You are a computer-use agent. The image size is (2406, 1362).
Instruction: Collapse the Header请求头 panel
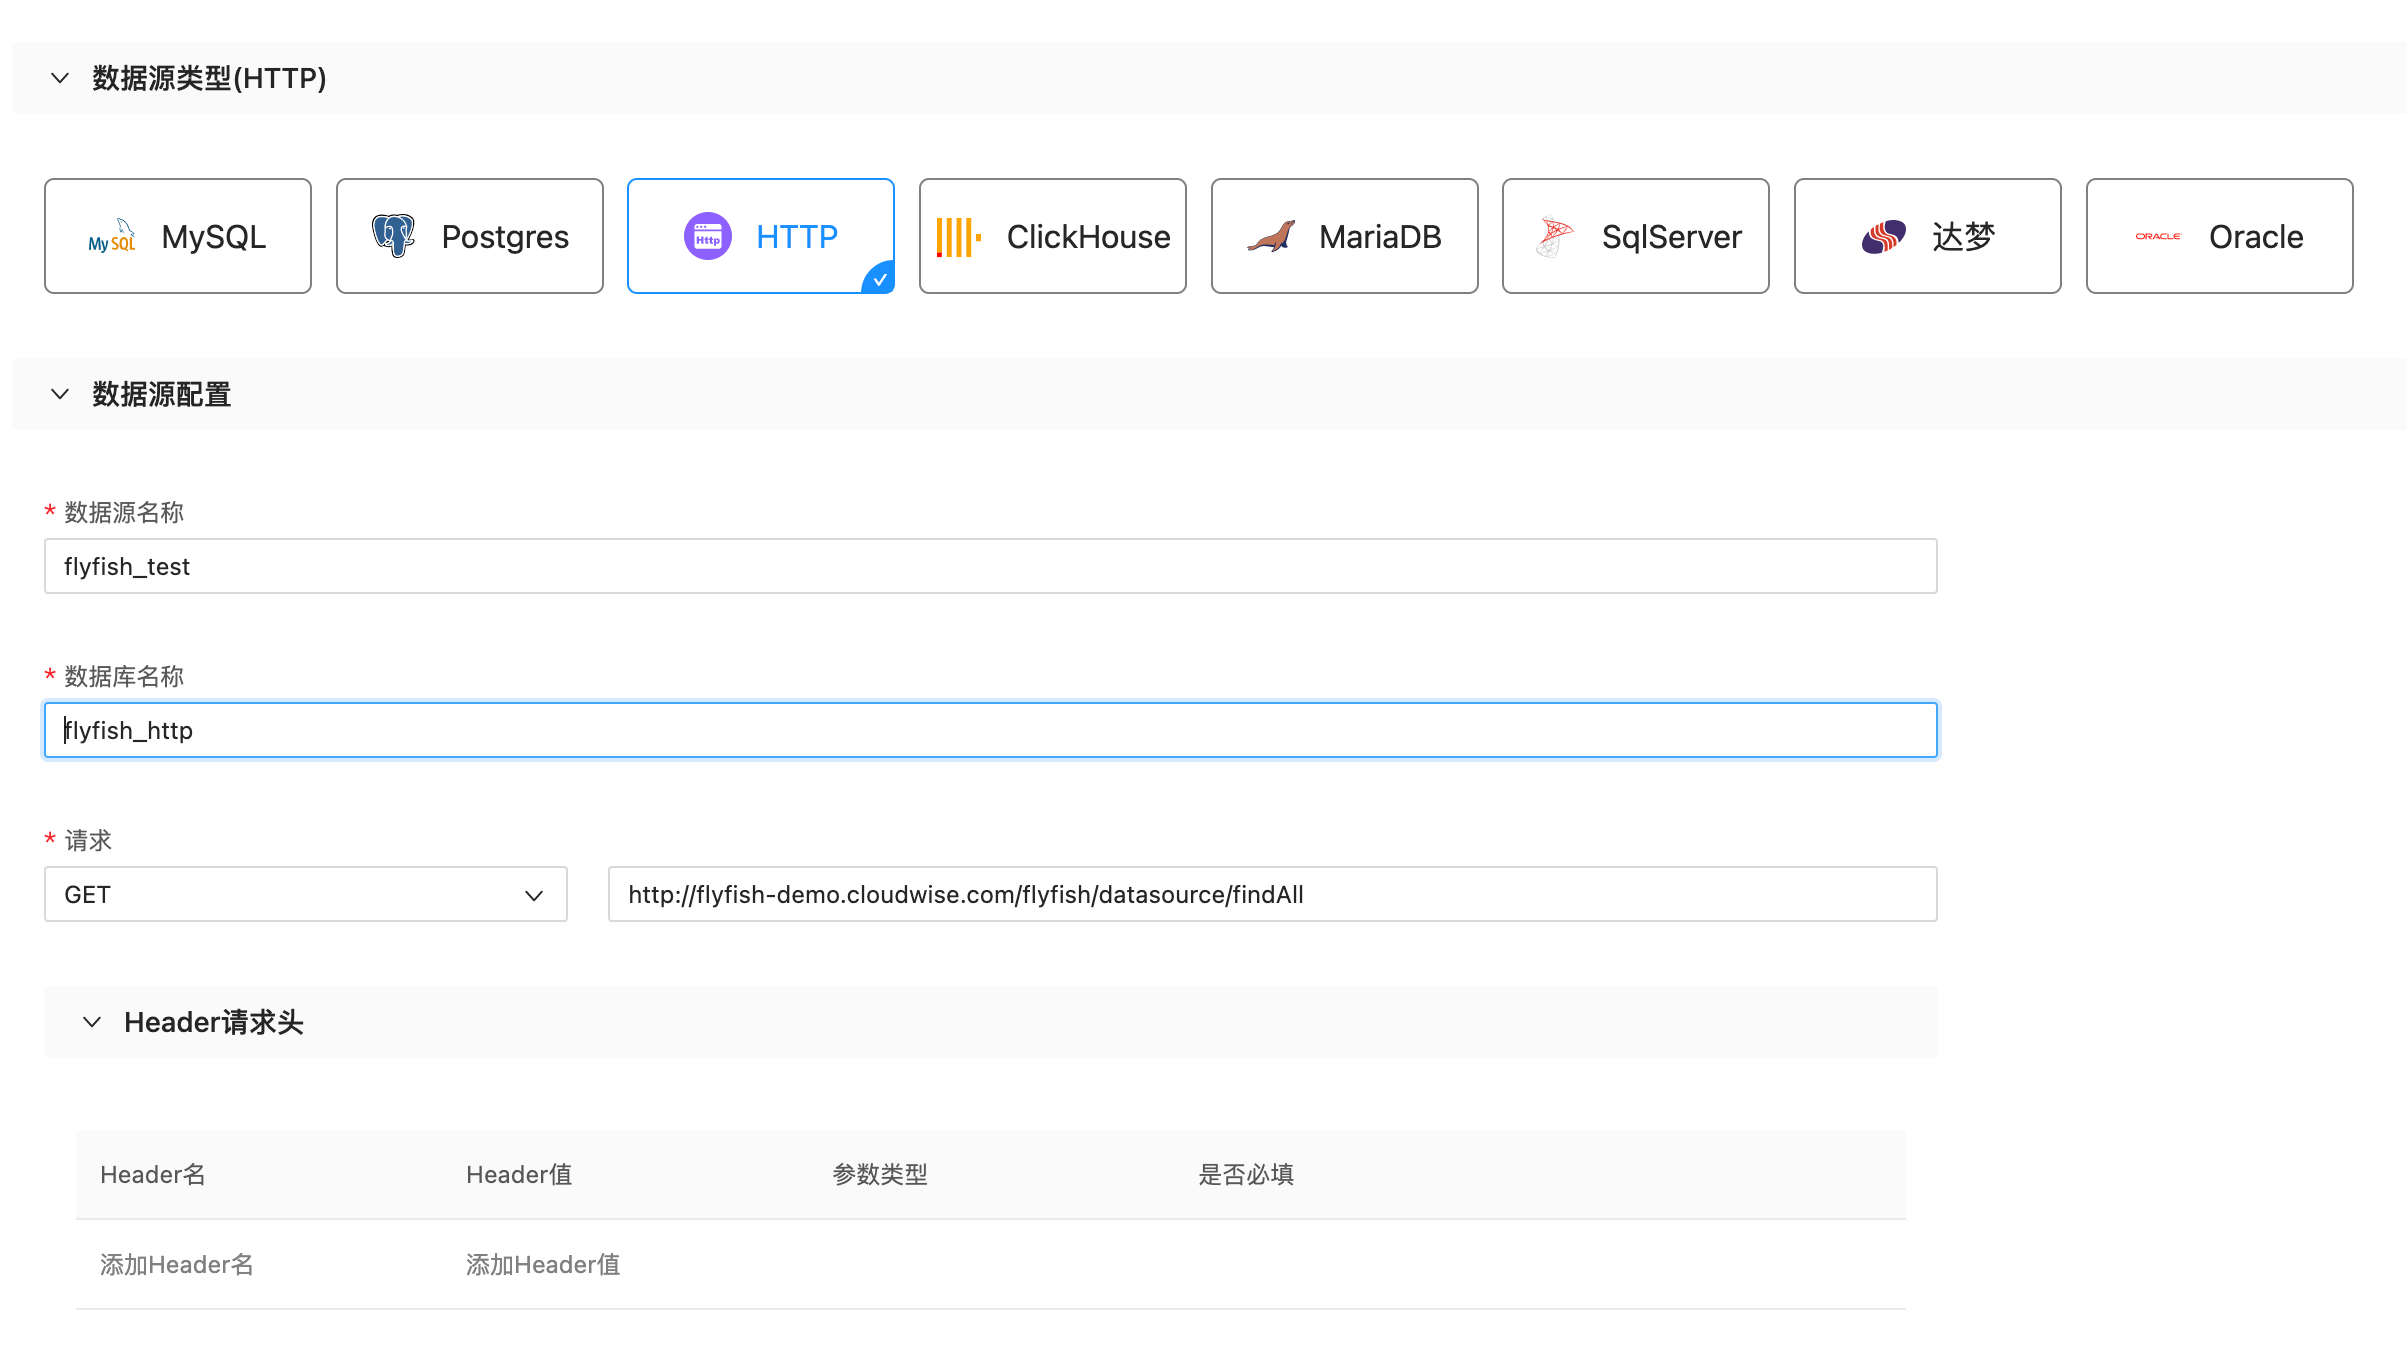92,1022
